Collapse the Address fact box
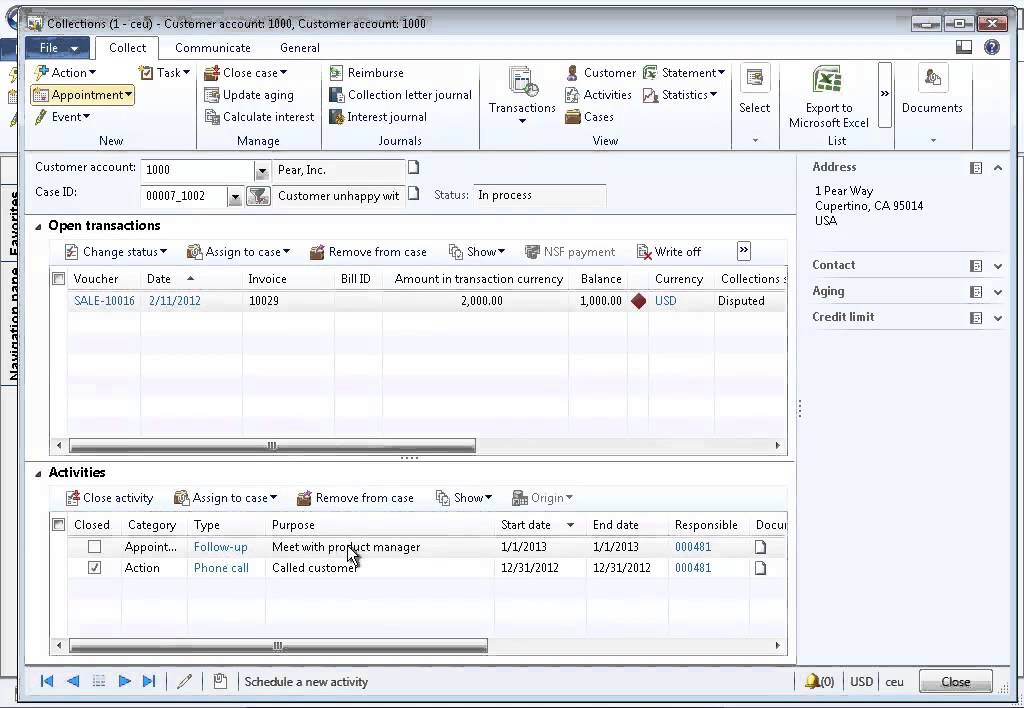This screenshot has width=1024, height=708. [998, 168]
